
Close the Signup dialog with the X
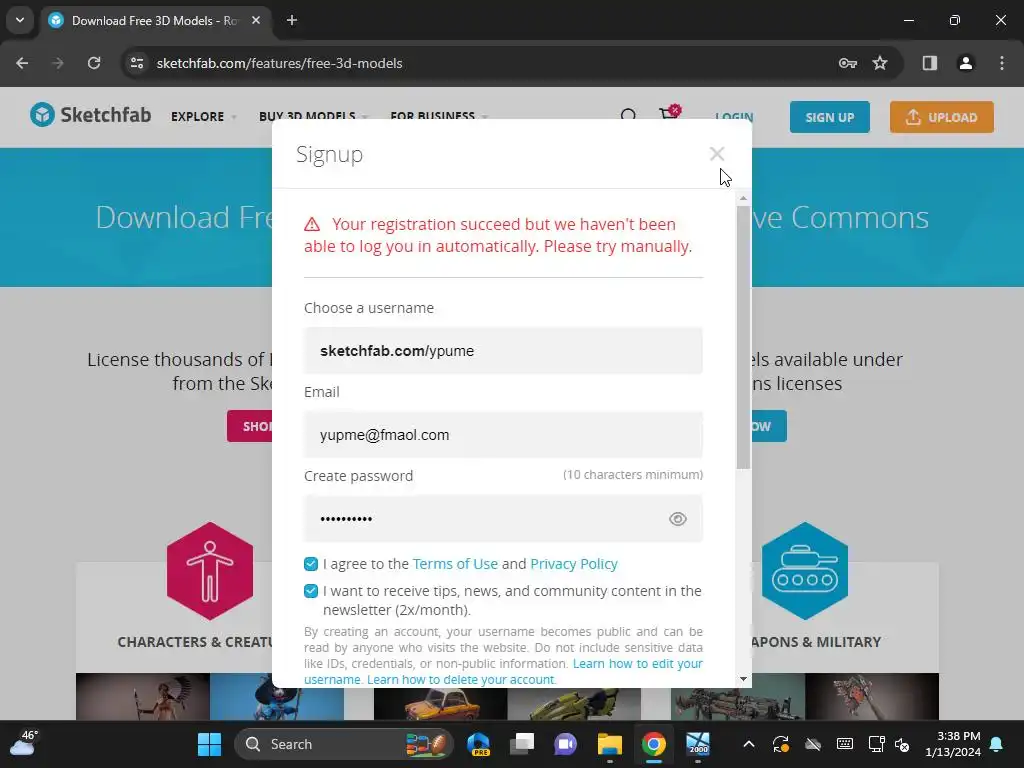click(716, 153)
